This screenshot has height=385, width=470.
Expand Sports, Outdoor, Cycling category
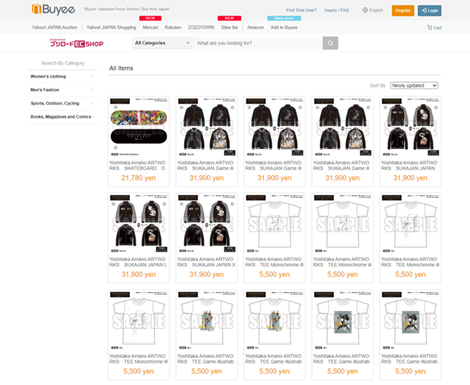point(63,103)
